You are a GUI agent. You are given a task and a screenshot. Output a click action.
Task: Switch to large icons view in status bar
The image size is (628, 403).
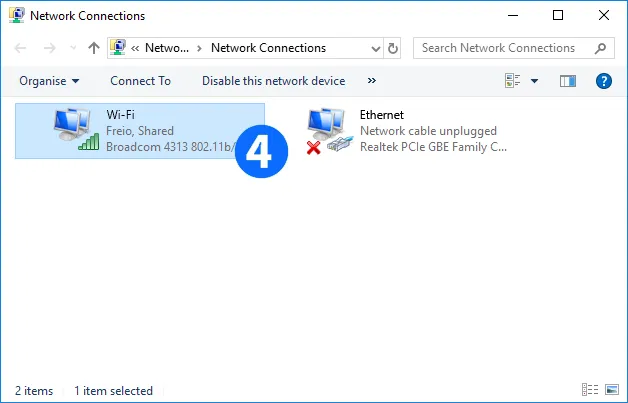click(612, 389)
